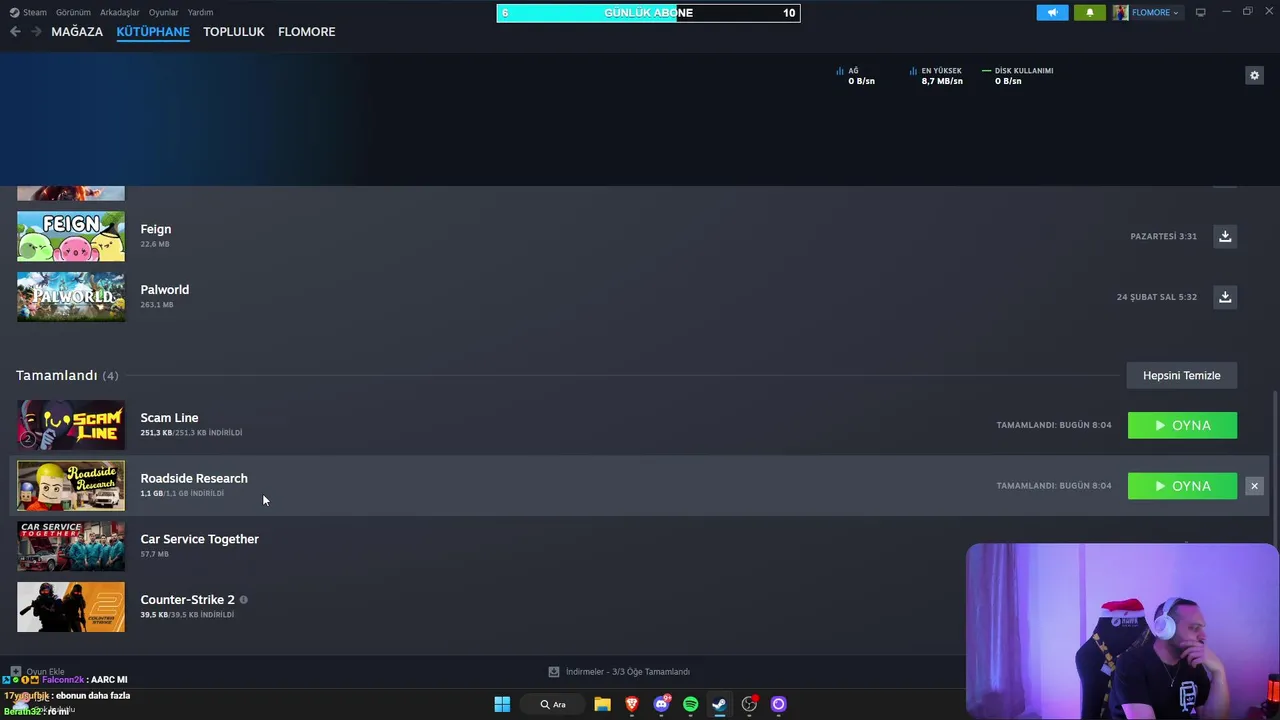The height and width of the screenshot is (720, 1280).
Task: Click the Counter-Strike 2 title text
Action: pos(188,600)
